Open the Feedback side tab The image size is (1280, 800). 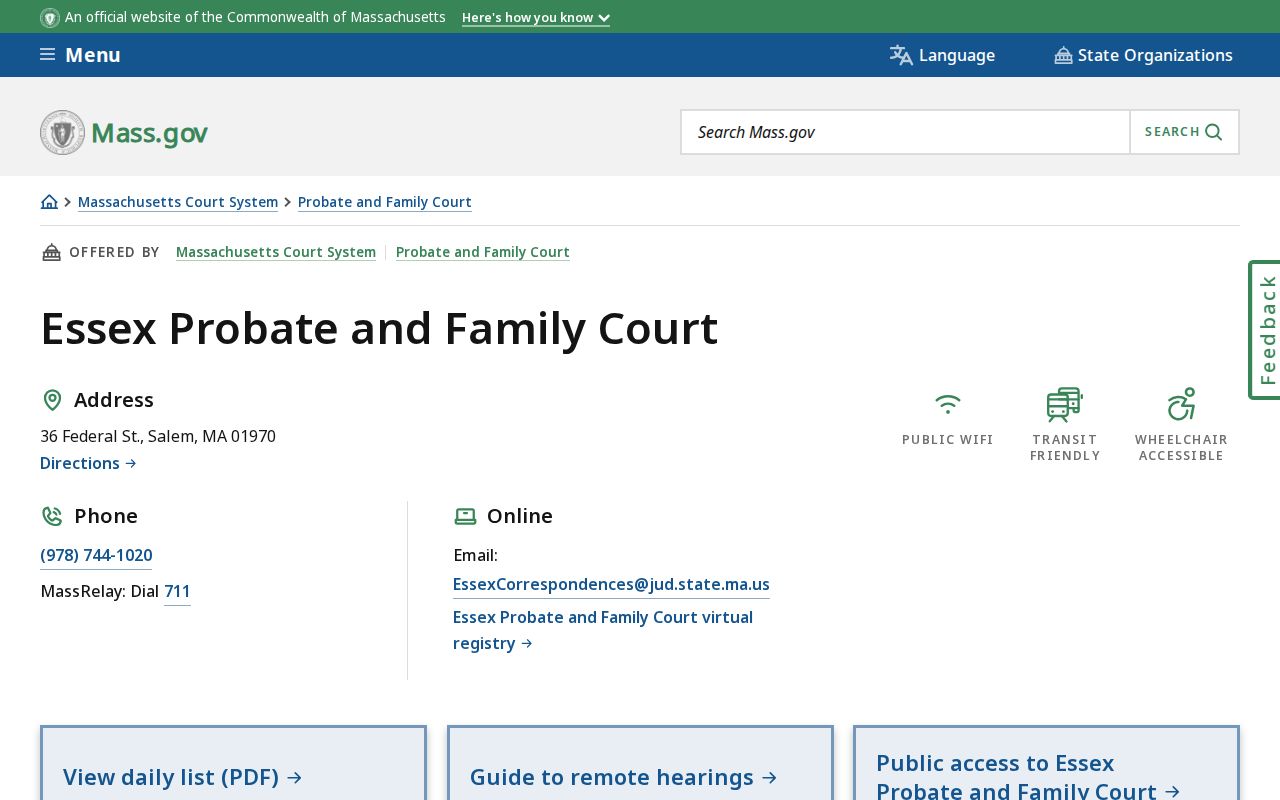click(x=1265, y=330)
